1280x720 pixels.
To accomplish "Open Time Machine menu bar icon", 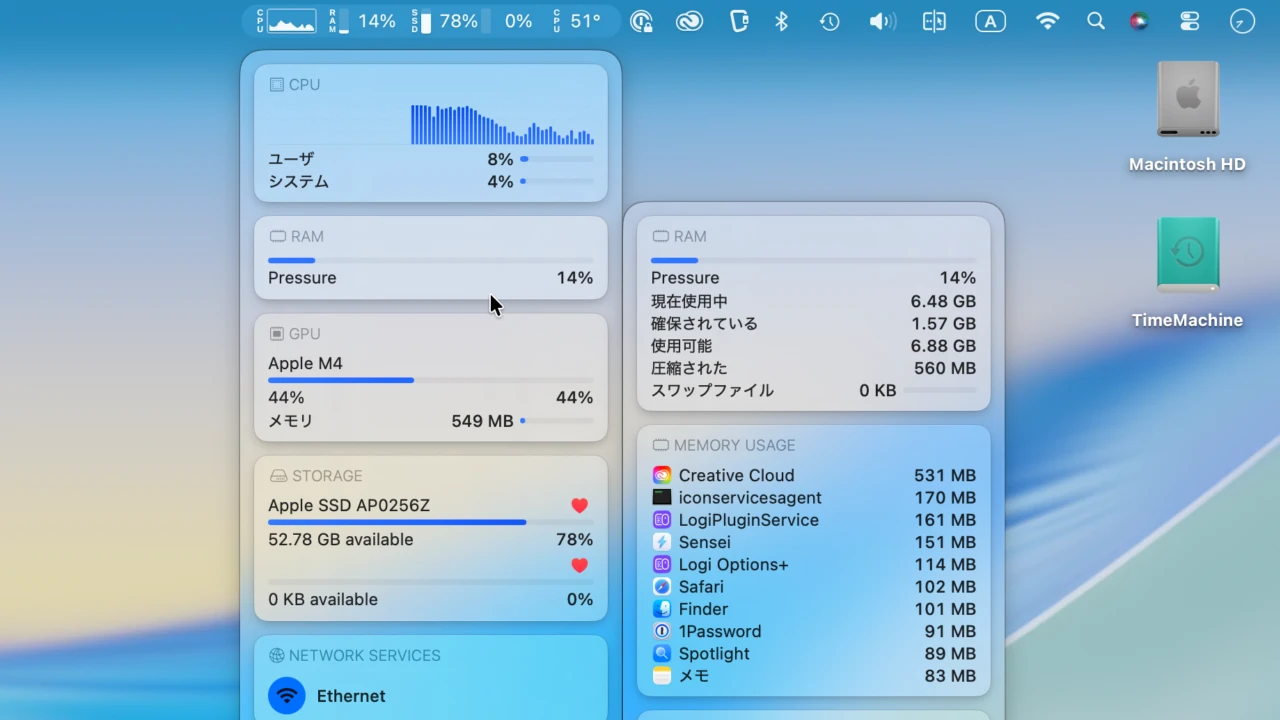I will coord(829,21).
